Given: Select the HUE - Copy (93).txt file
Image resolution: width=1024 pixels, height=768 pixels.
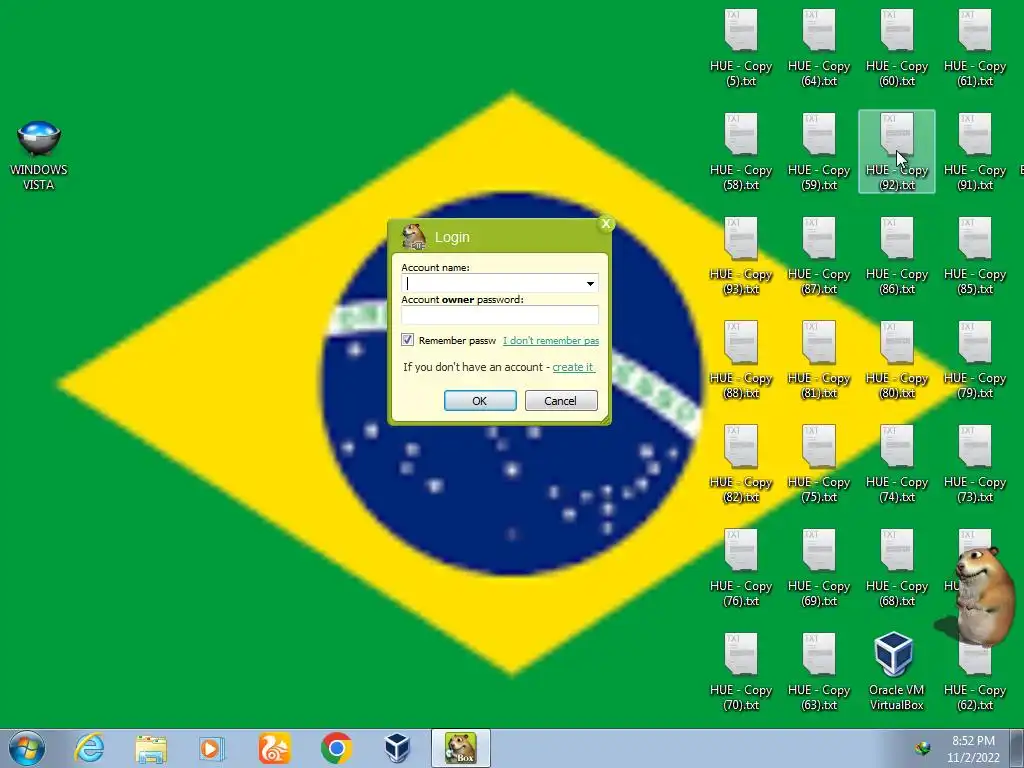Looking at the screenshot, I should 741,256.
